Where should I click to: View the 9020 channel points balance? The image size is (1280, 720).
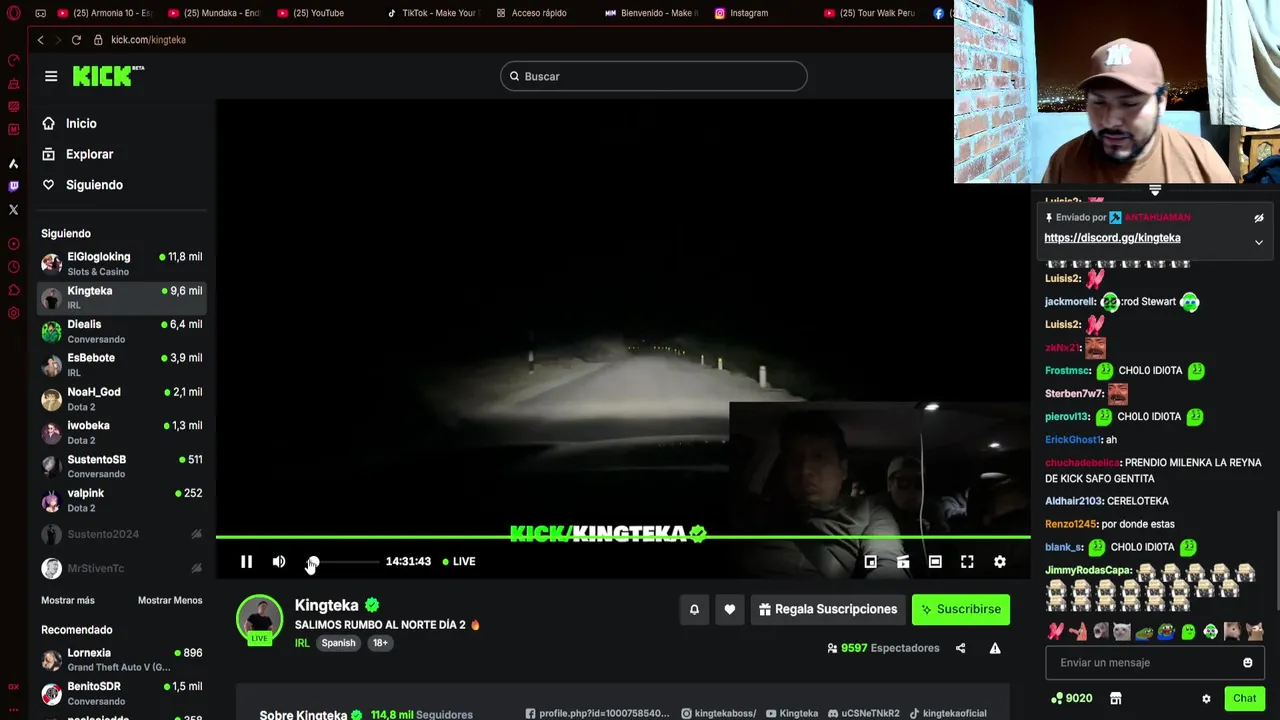1071,698
